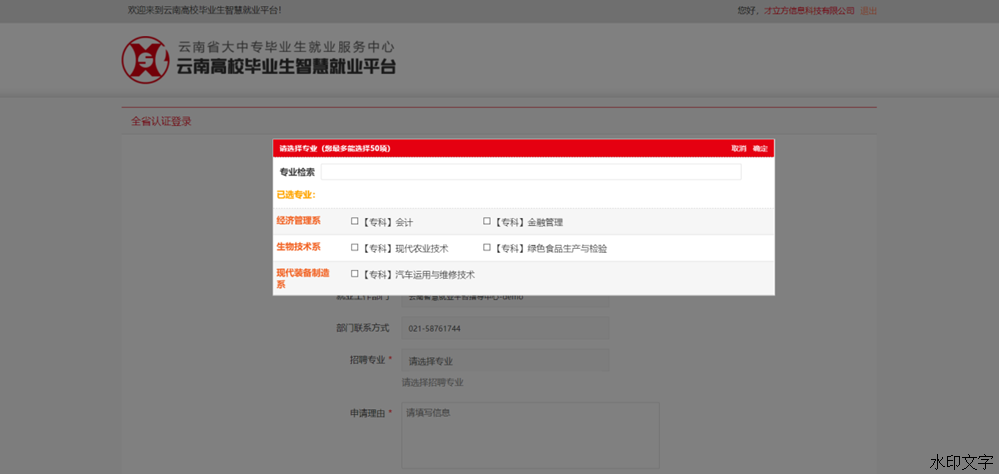Click 确定 to confirm major selection
Viewport: 999px width, 474px height.
pyautogui.click(x=760, y=148)
